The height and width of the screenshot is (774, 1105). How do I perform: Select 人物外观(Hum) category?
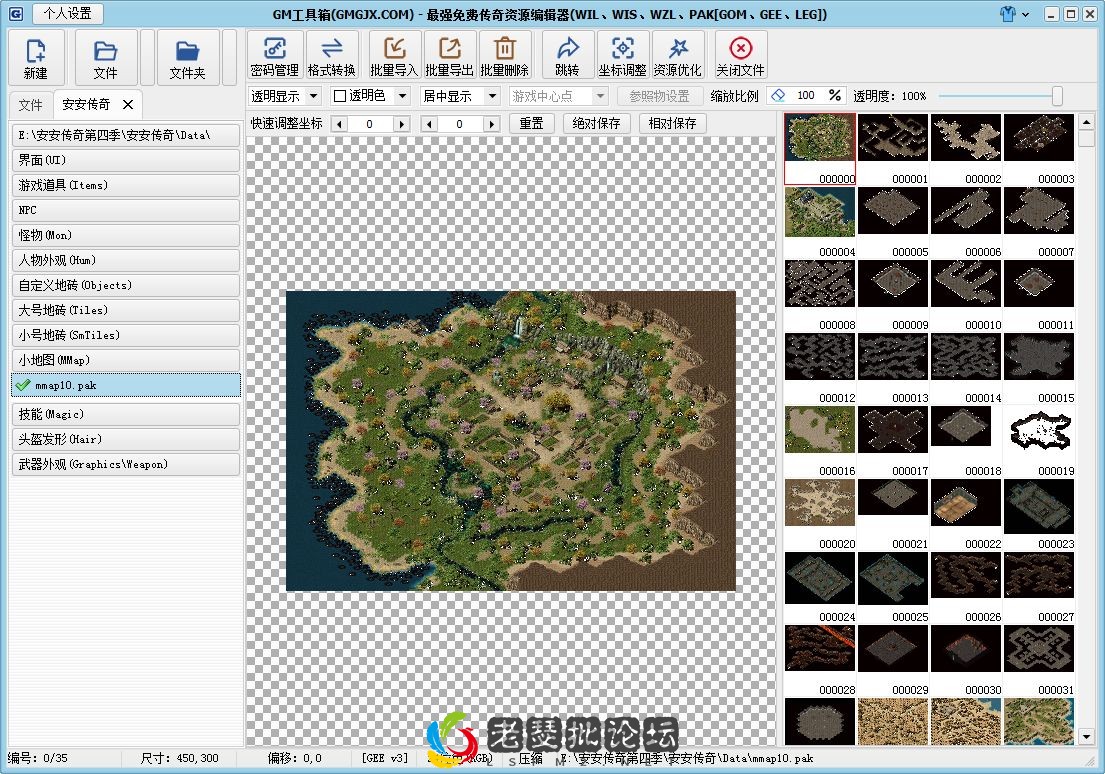coord(125,260)
